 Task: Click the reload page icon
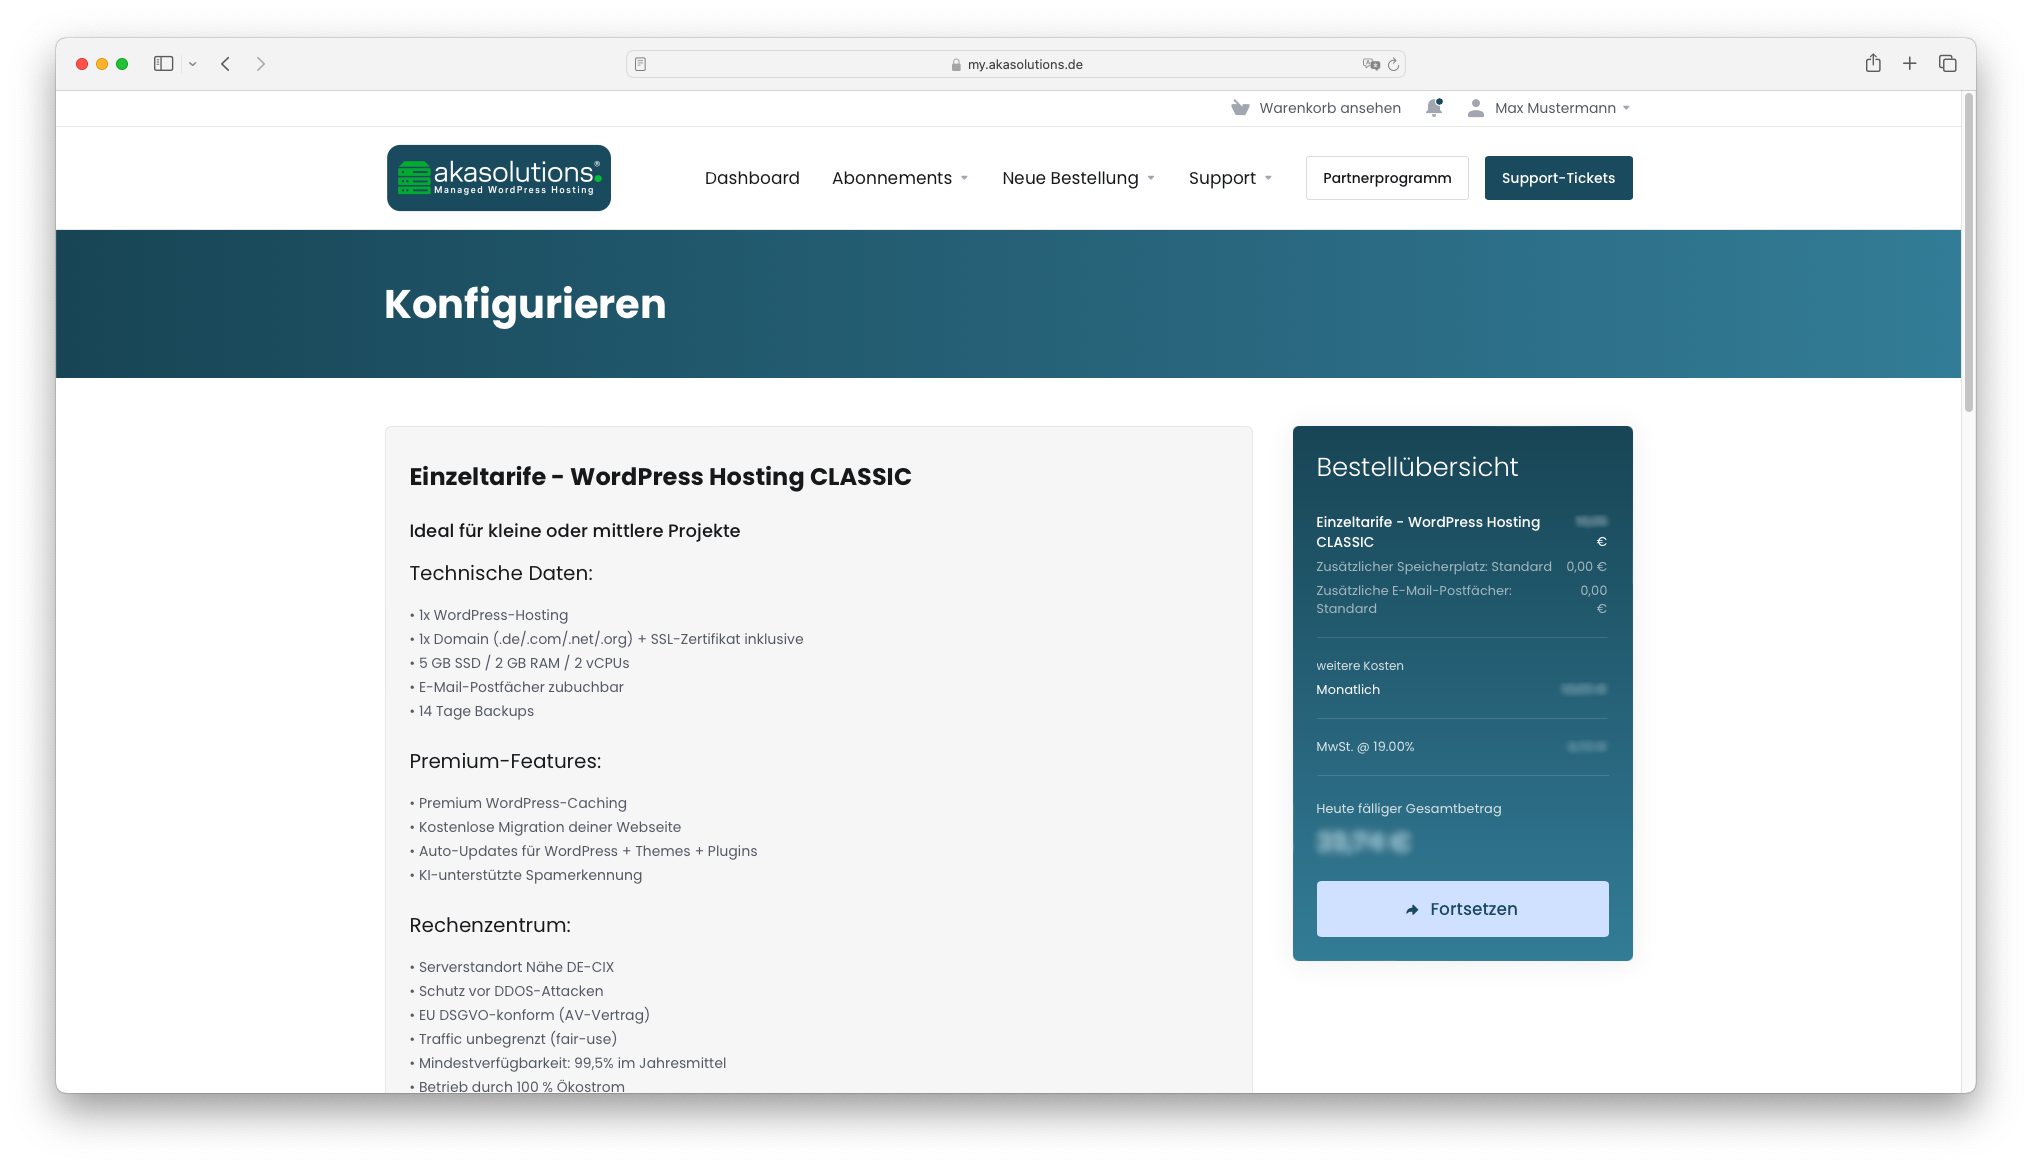tap(1393, 64)
